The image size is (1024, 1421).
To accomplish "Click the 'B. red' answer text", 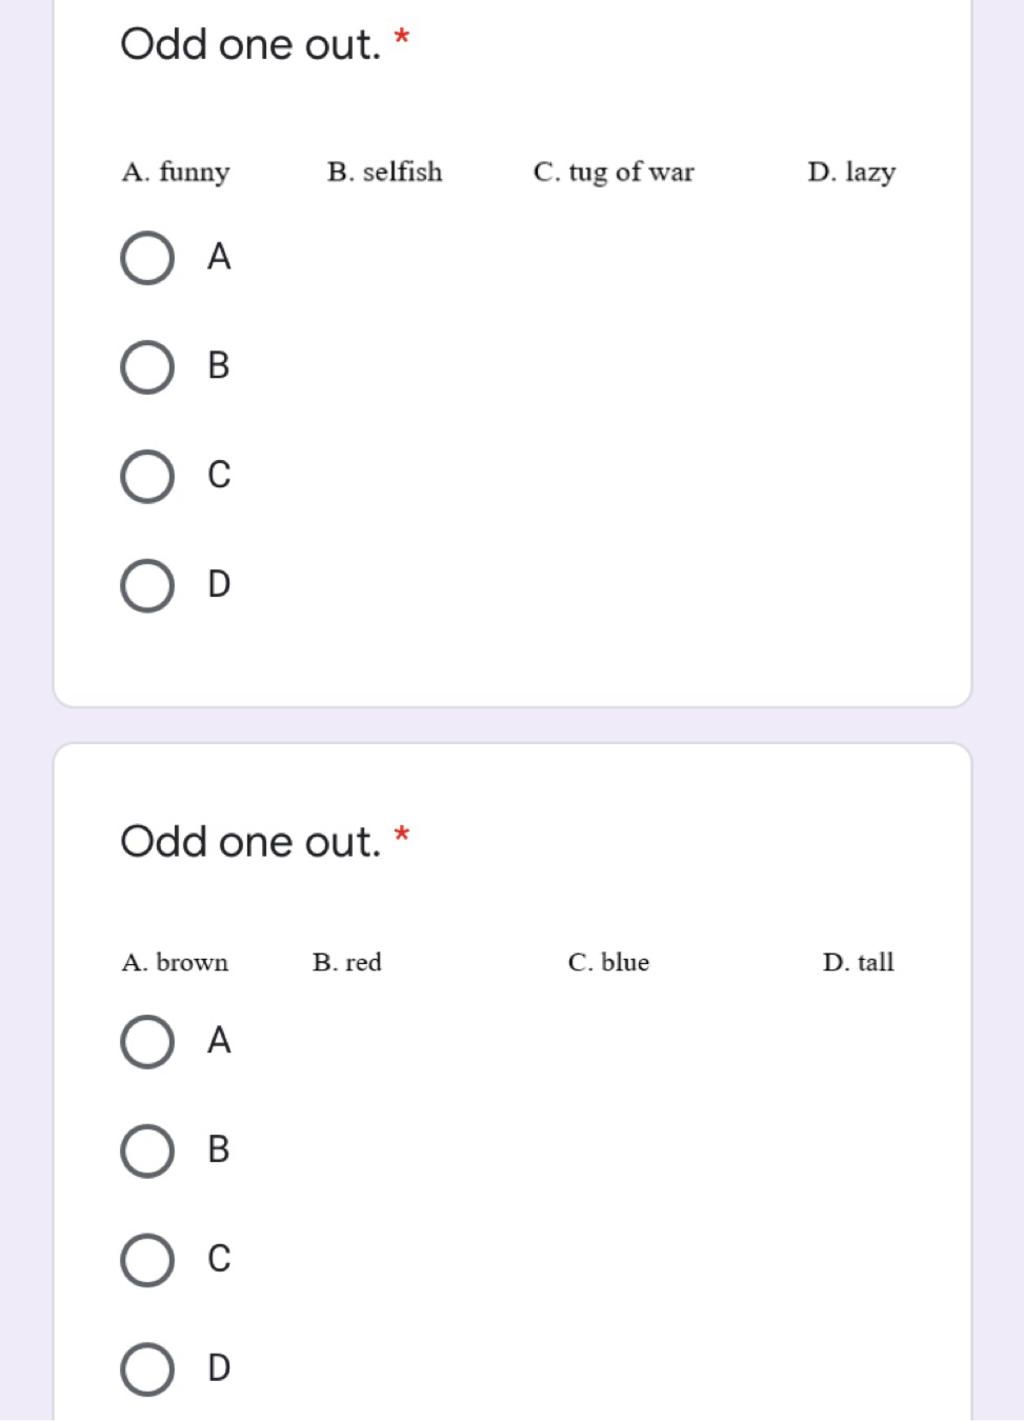I will pyautogui.click(x=347, y=962).
